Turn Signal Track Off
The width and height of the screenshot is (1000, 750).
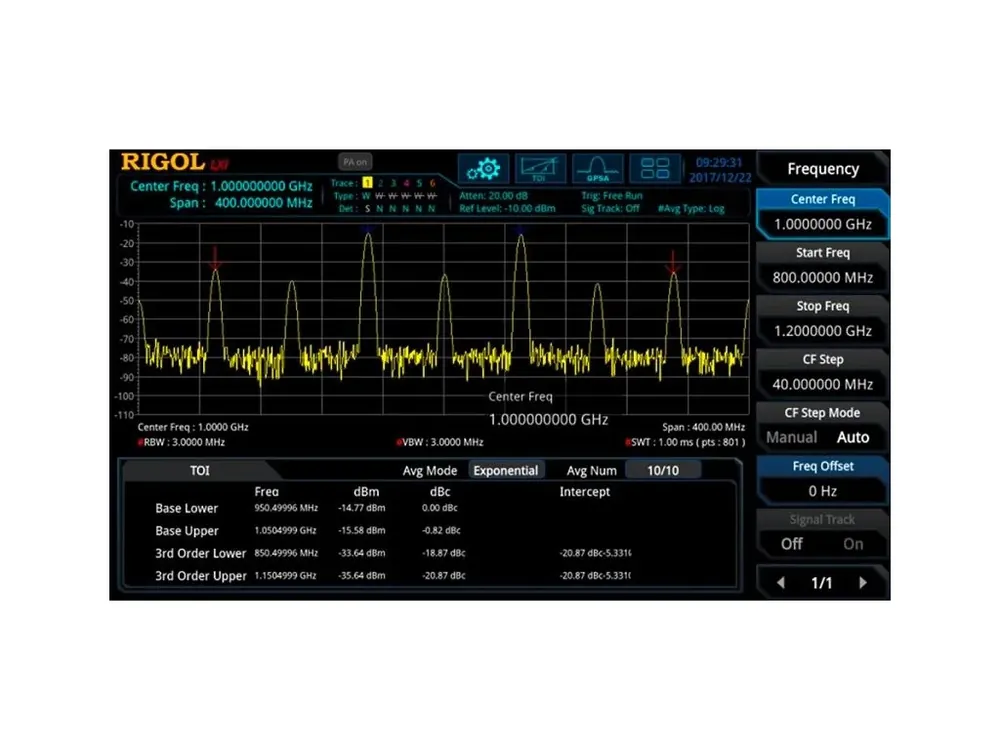coord(791,544)
